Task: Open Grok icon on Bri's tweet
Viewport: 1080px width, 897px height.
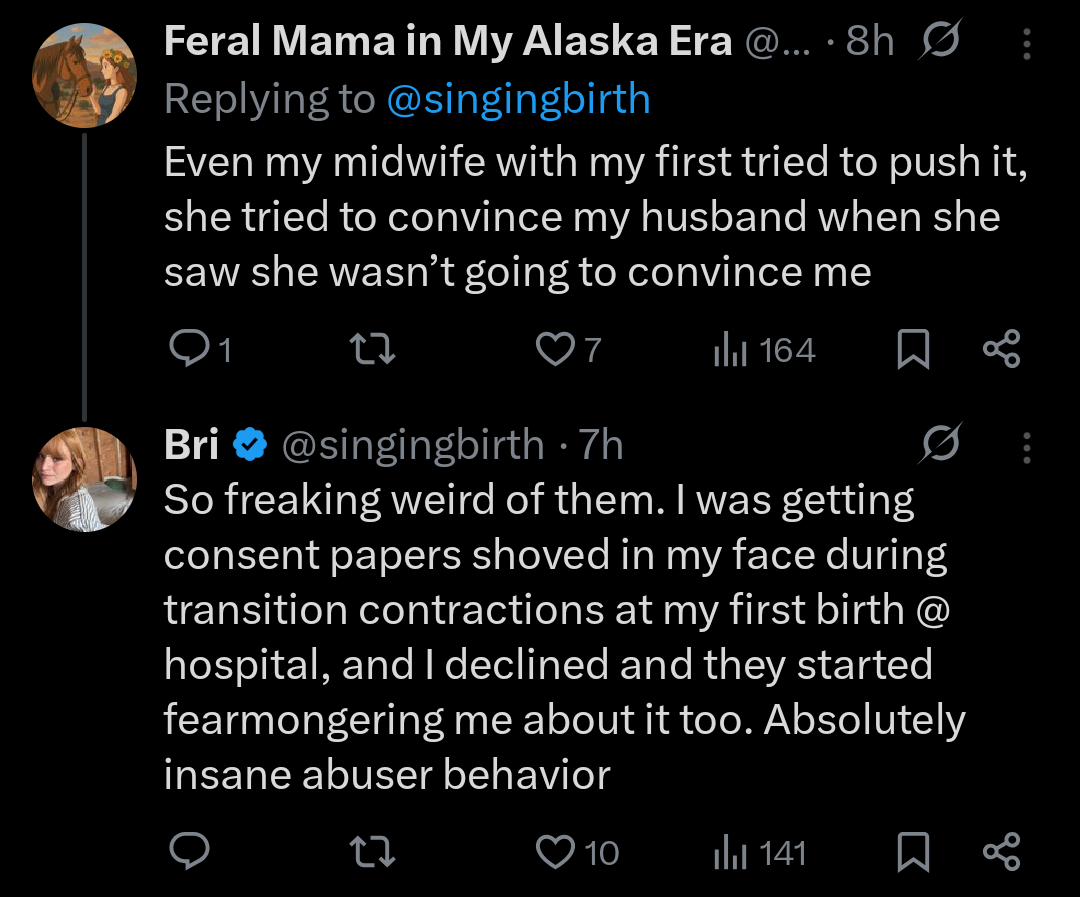Action: pyautogui.click(x=939, y=442)
